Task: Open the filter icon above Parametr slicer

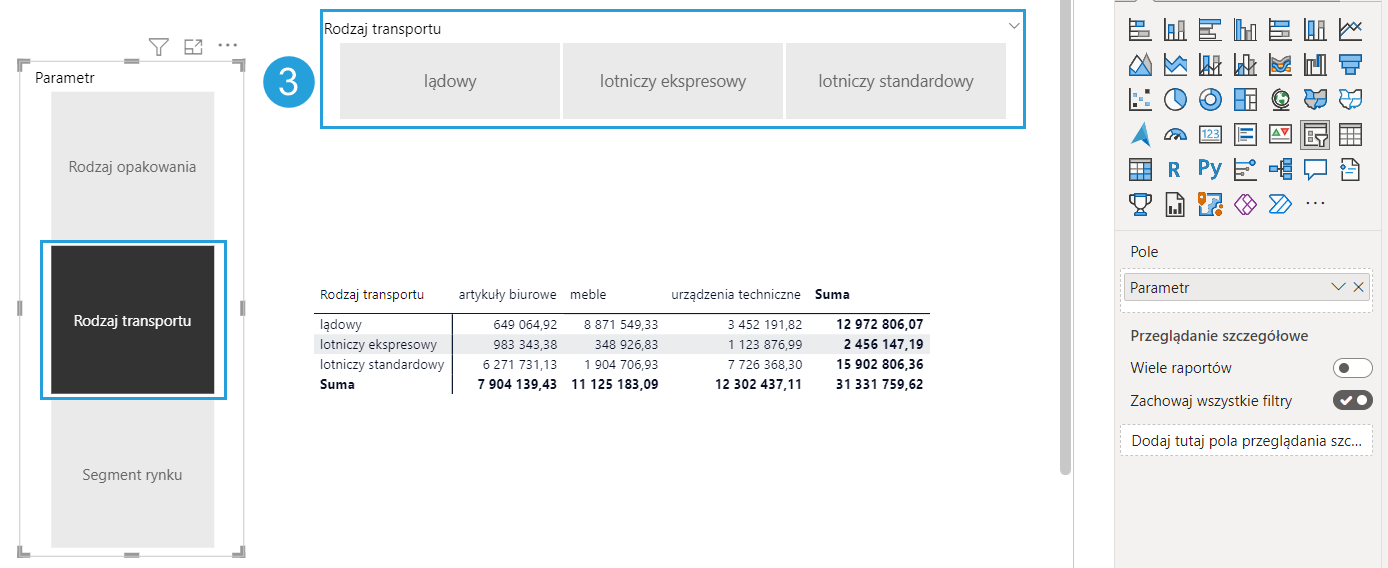Action: 158,46
